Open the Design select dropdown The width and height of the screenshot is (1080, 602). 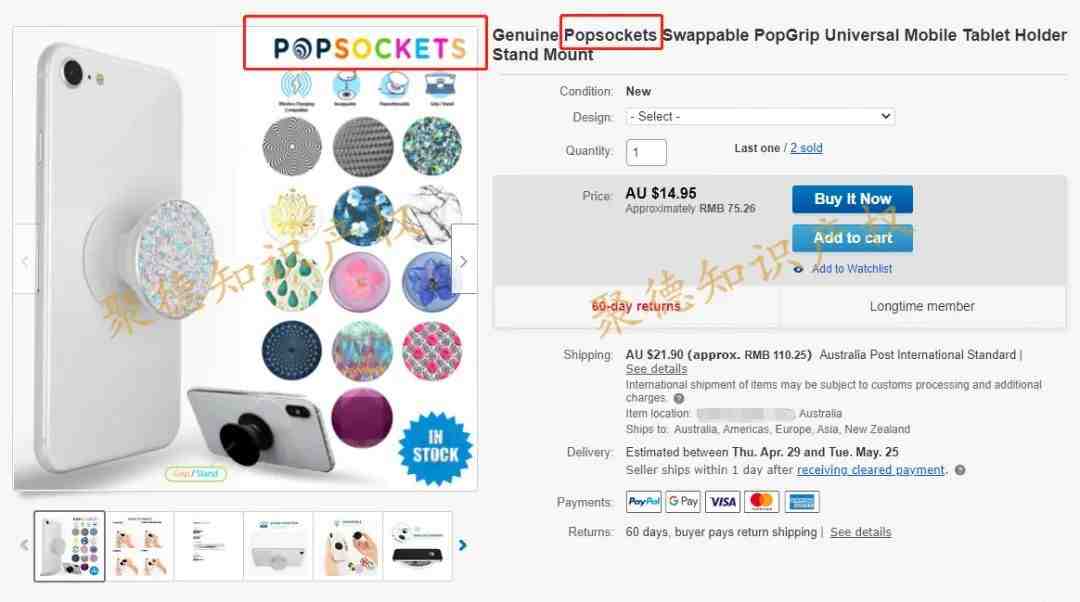[x=760, y=116]
